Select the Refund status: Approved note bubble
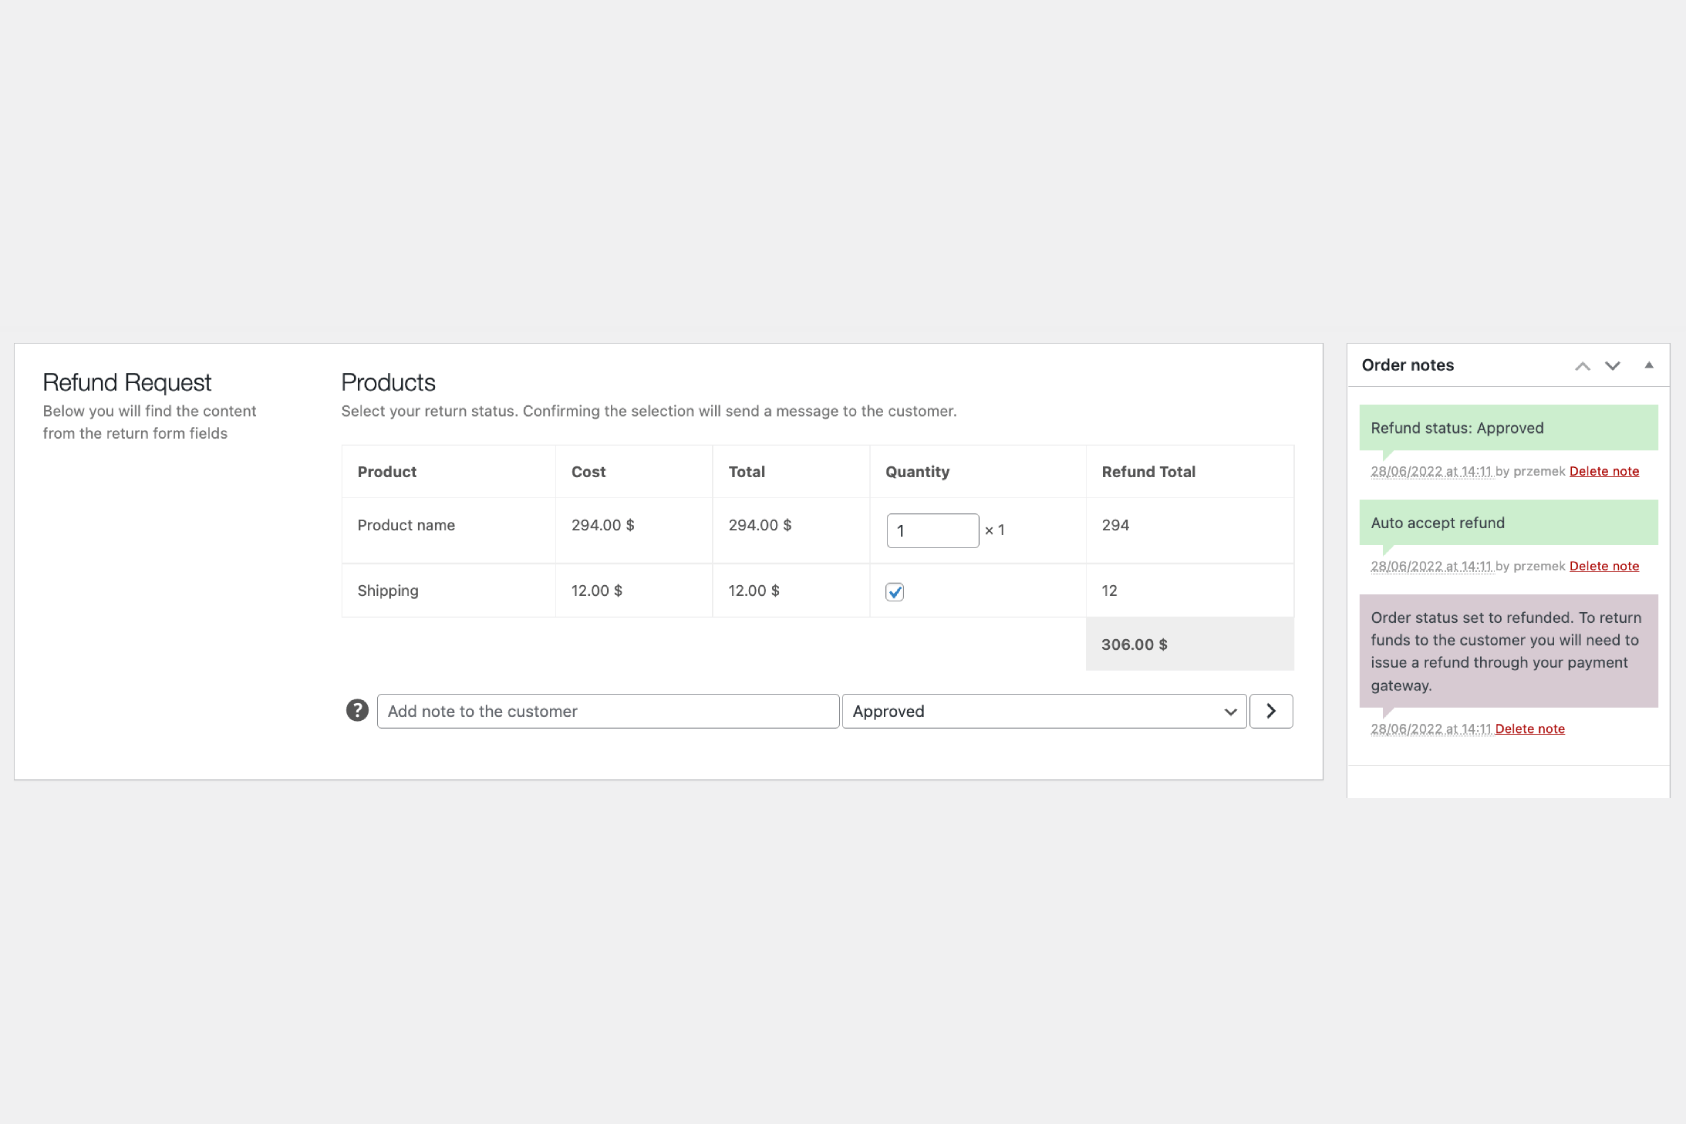 (x=1507, y=428)
